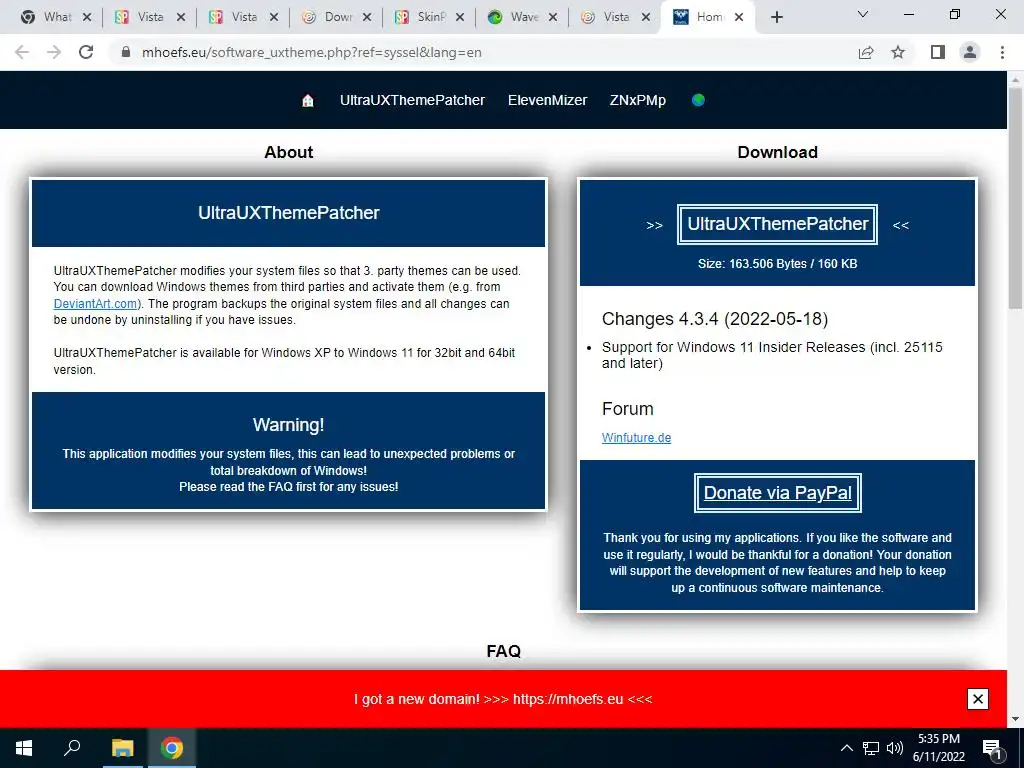Open a new tab with plus button

click(x=776, y=18)
